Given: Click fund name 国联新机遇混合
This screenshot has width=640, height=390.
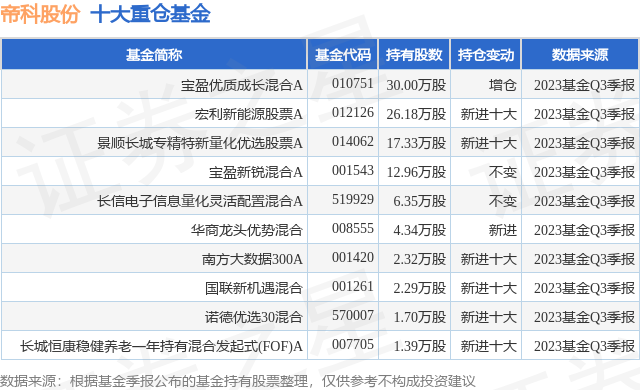Looking at the screenshot, I should [x=253, y=288].
